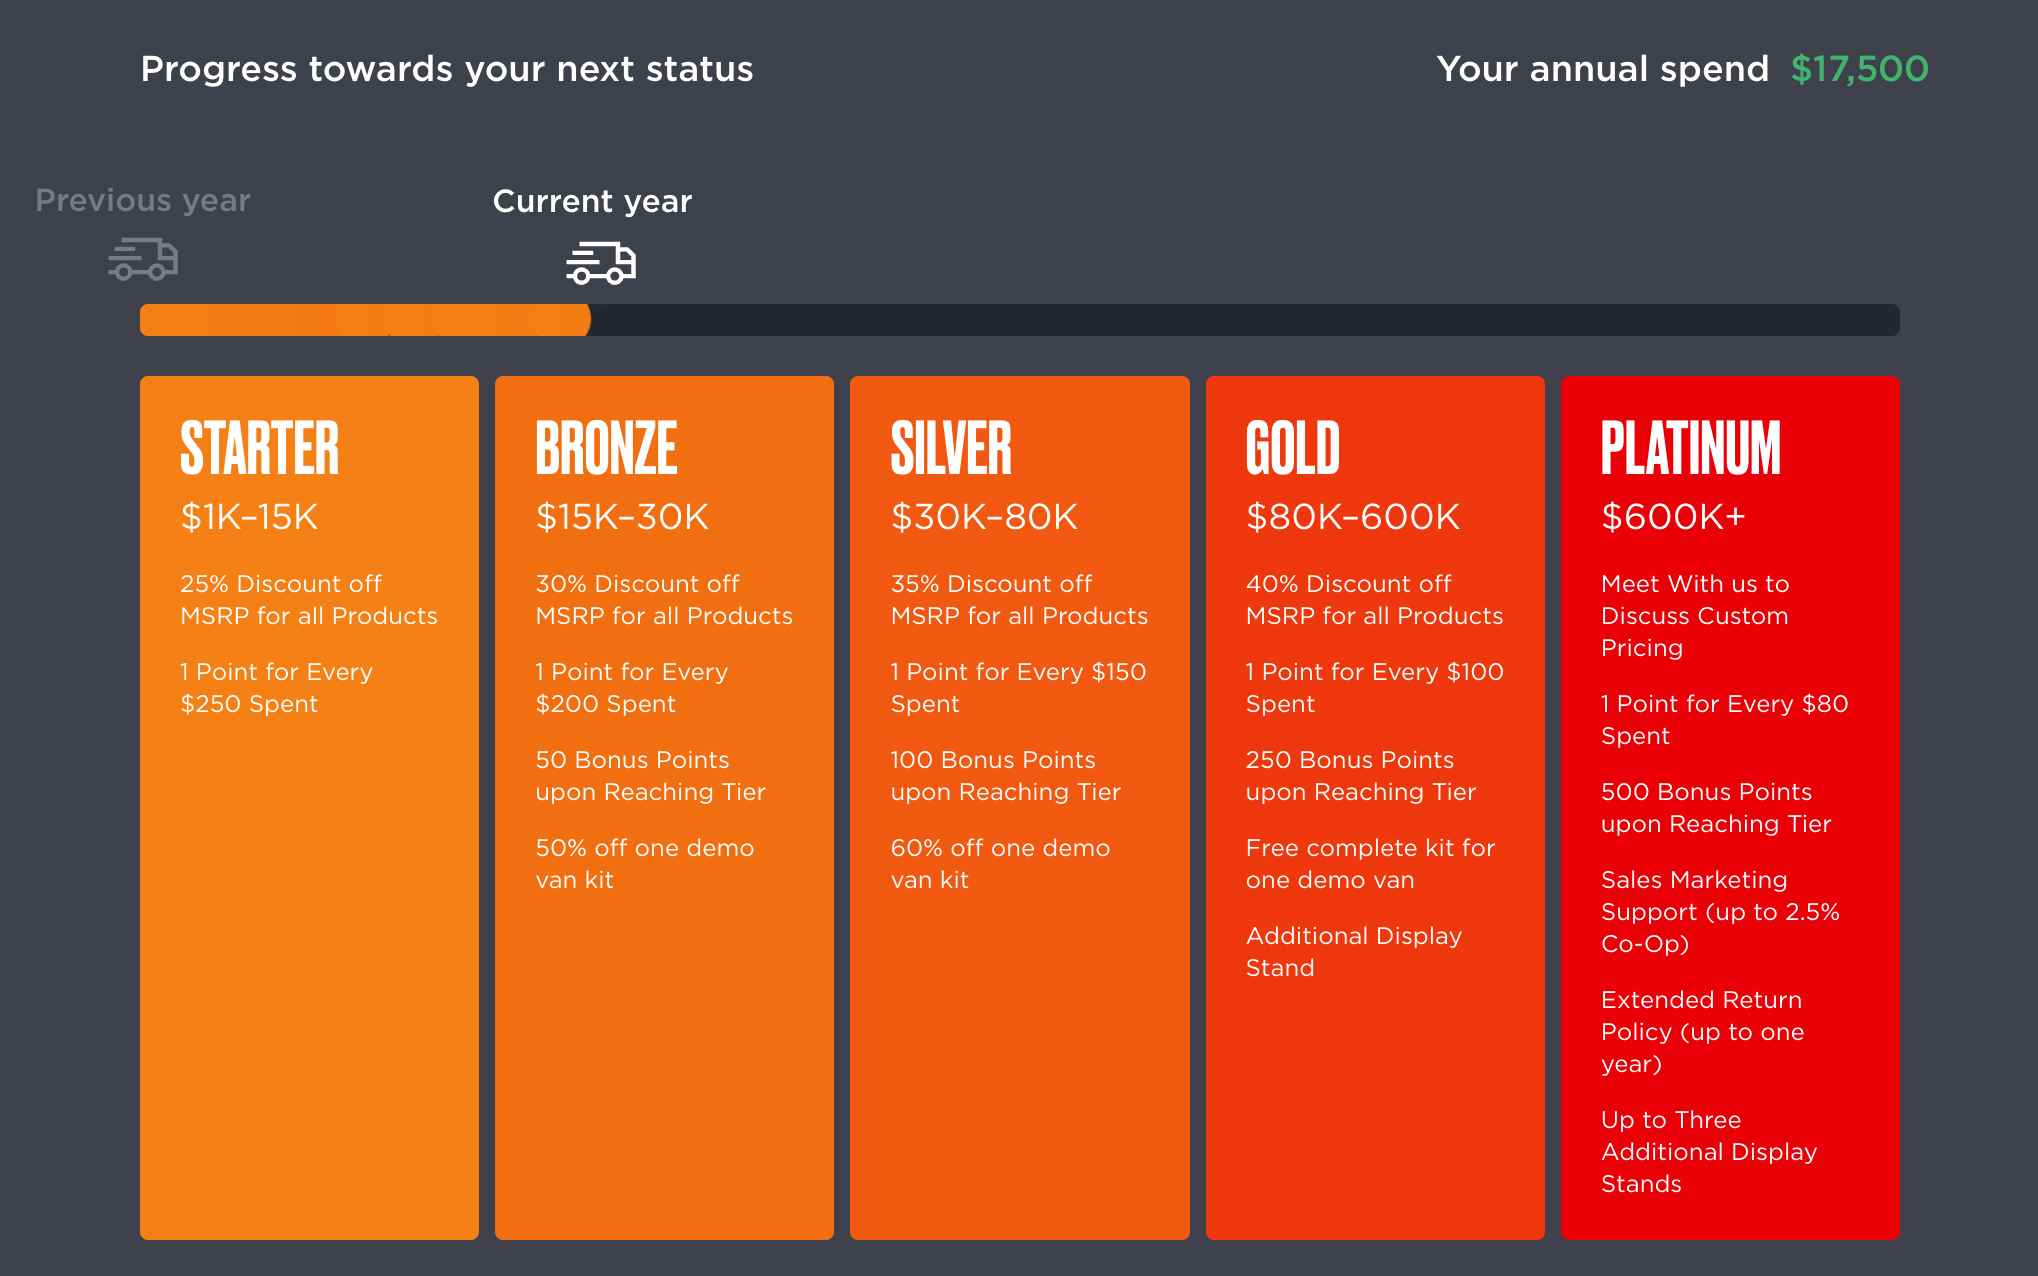Click the orange progress bar fill
The height and width of the screenshot is (1276, 2038).
pos(365,320)
